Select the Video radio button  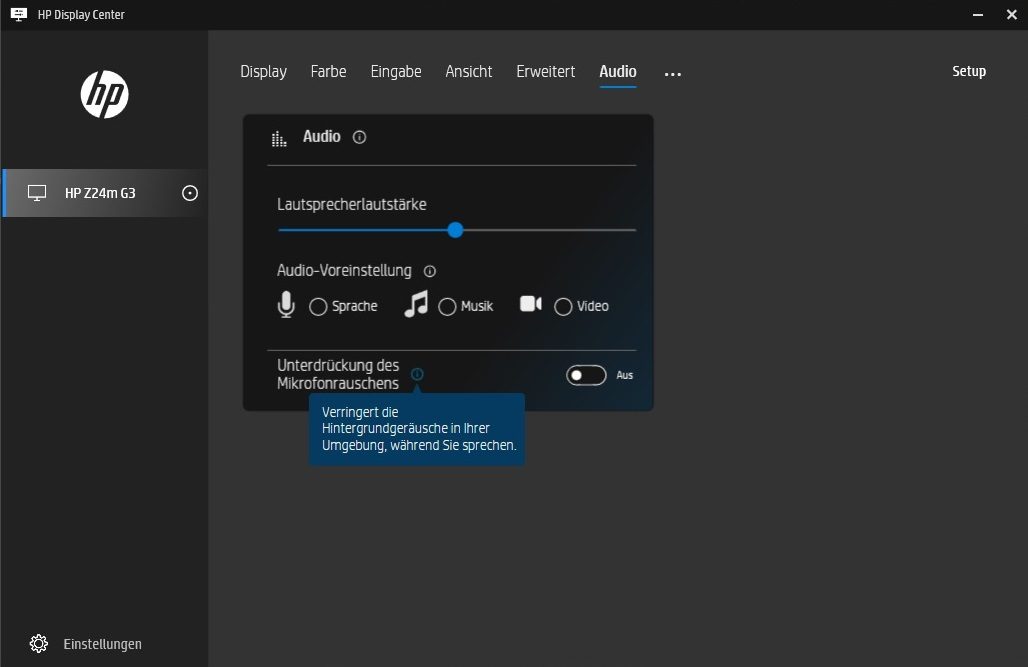pos(563,307)
